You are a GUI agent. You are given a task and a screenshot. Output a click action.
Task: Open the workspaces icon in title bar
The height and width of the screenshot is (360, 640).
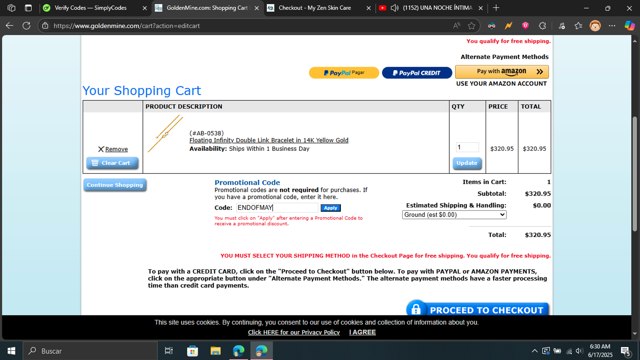(x=11, y=8)
